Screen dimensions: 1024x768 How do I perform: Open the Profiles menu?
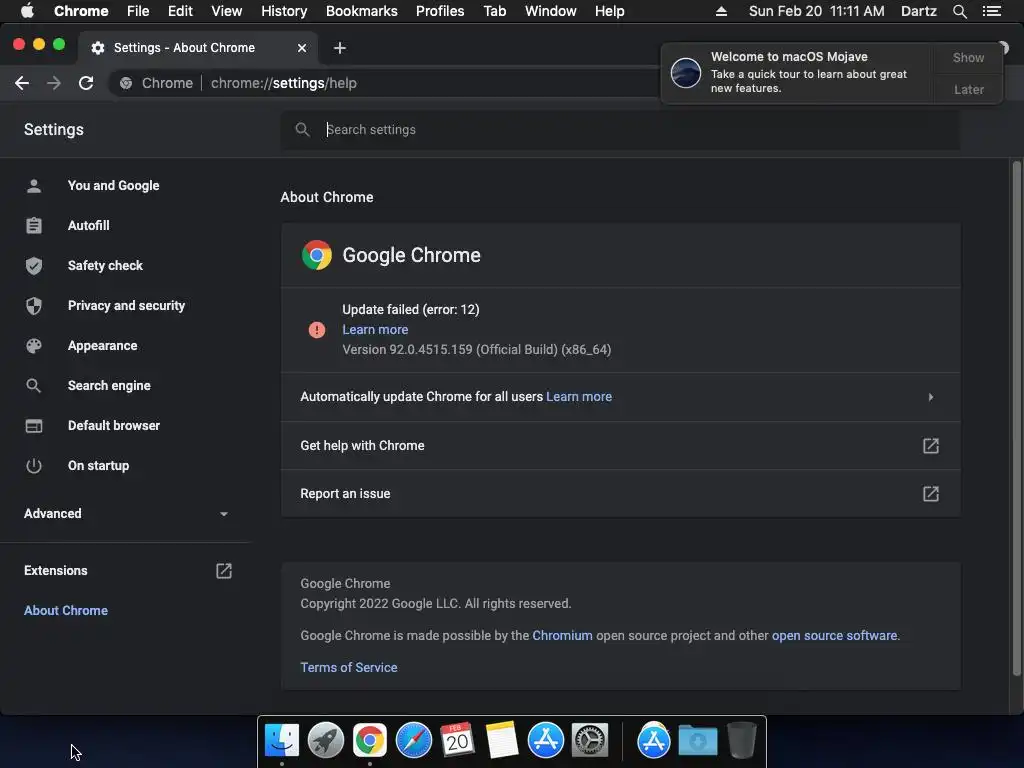pyautogui.click(x=440, y=11)
